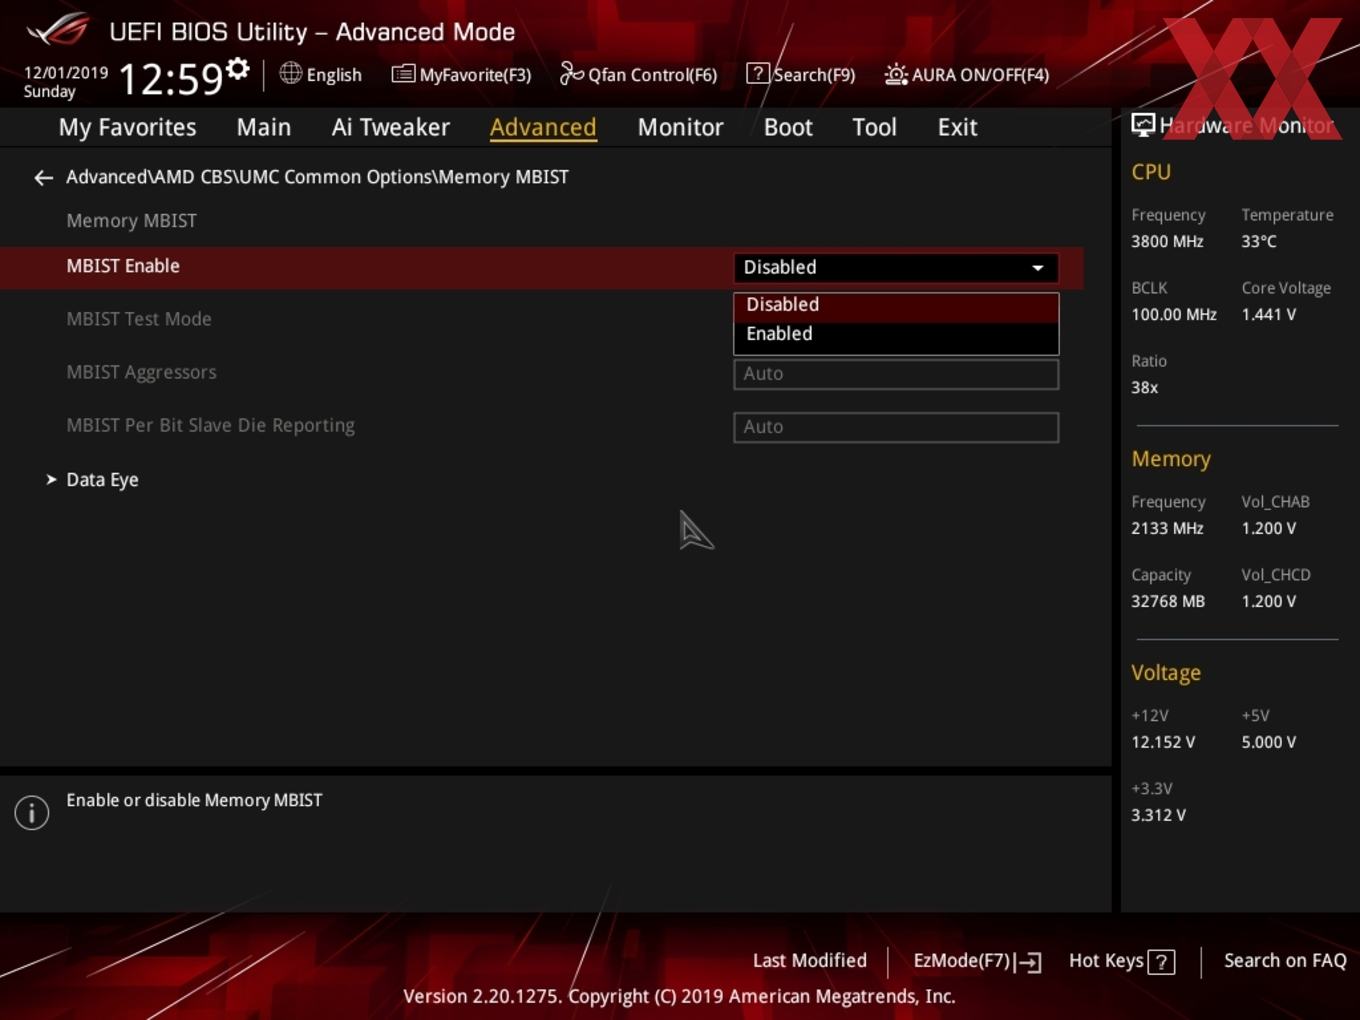Image resolution: width=1360 pixels, height=1020 pixels.
Task: Click the Ratio value 38x
Action: click(1144, 388)
